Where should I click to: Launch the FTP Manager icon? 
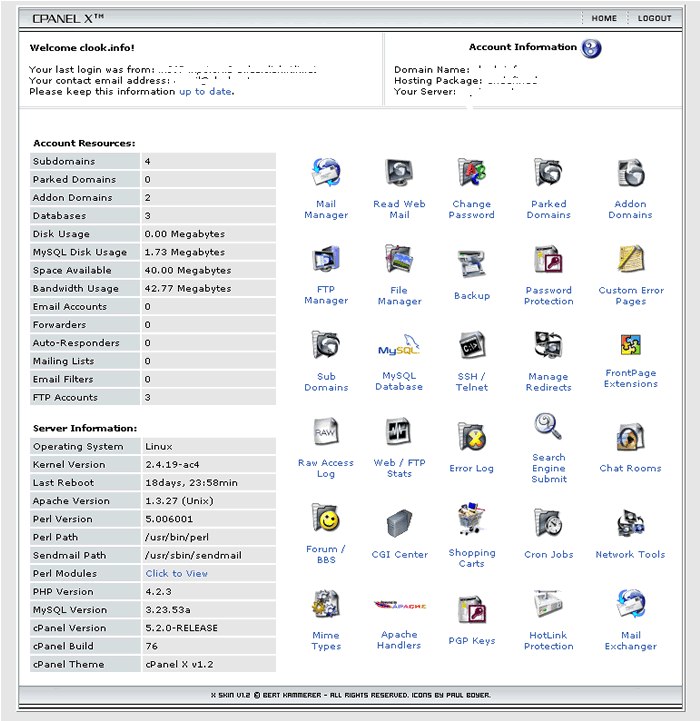coord(326,258)
